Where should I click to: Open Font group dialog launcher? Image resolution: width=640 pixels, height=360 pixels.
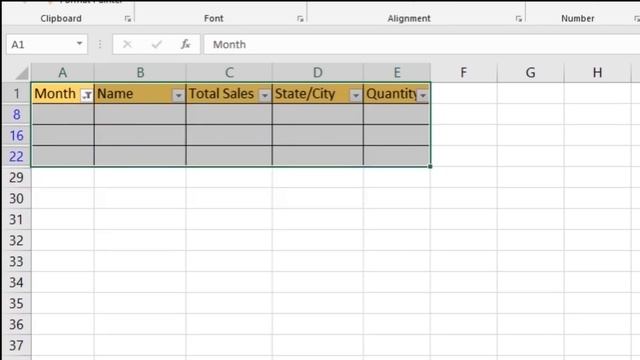click(300, 19)
